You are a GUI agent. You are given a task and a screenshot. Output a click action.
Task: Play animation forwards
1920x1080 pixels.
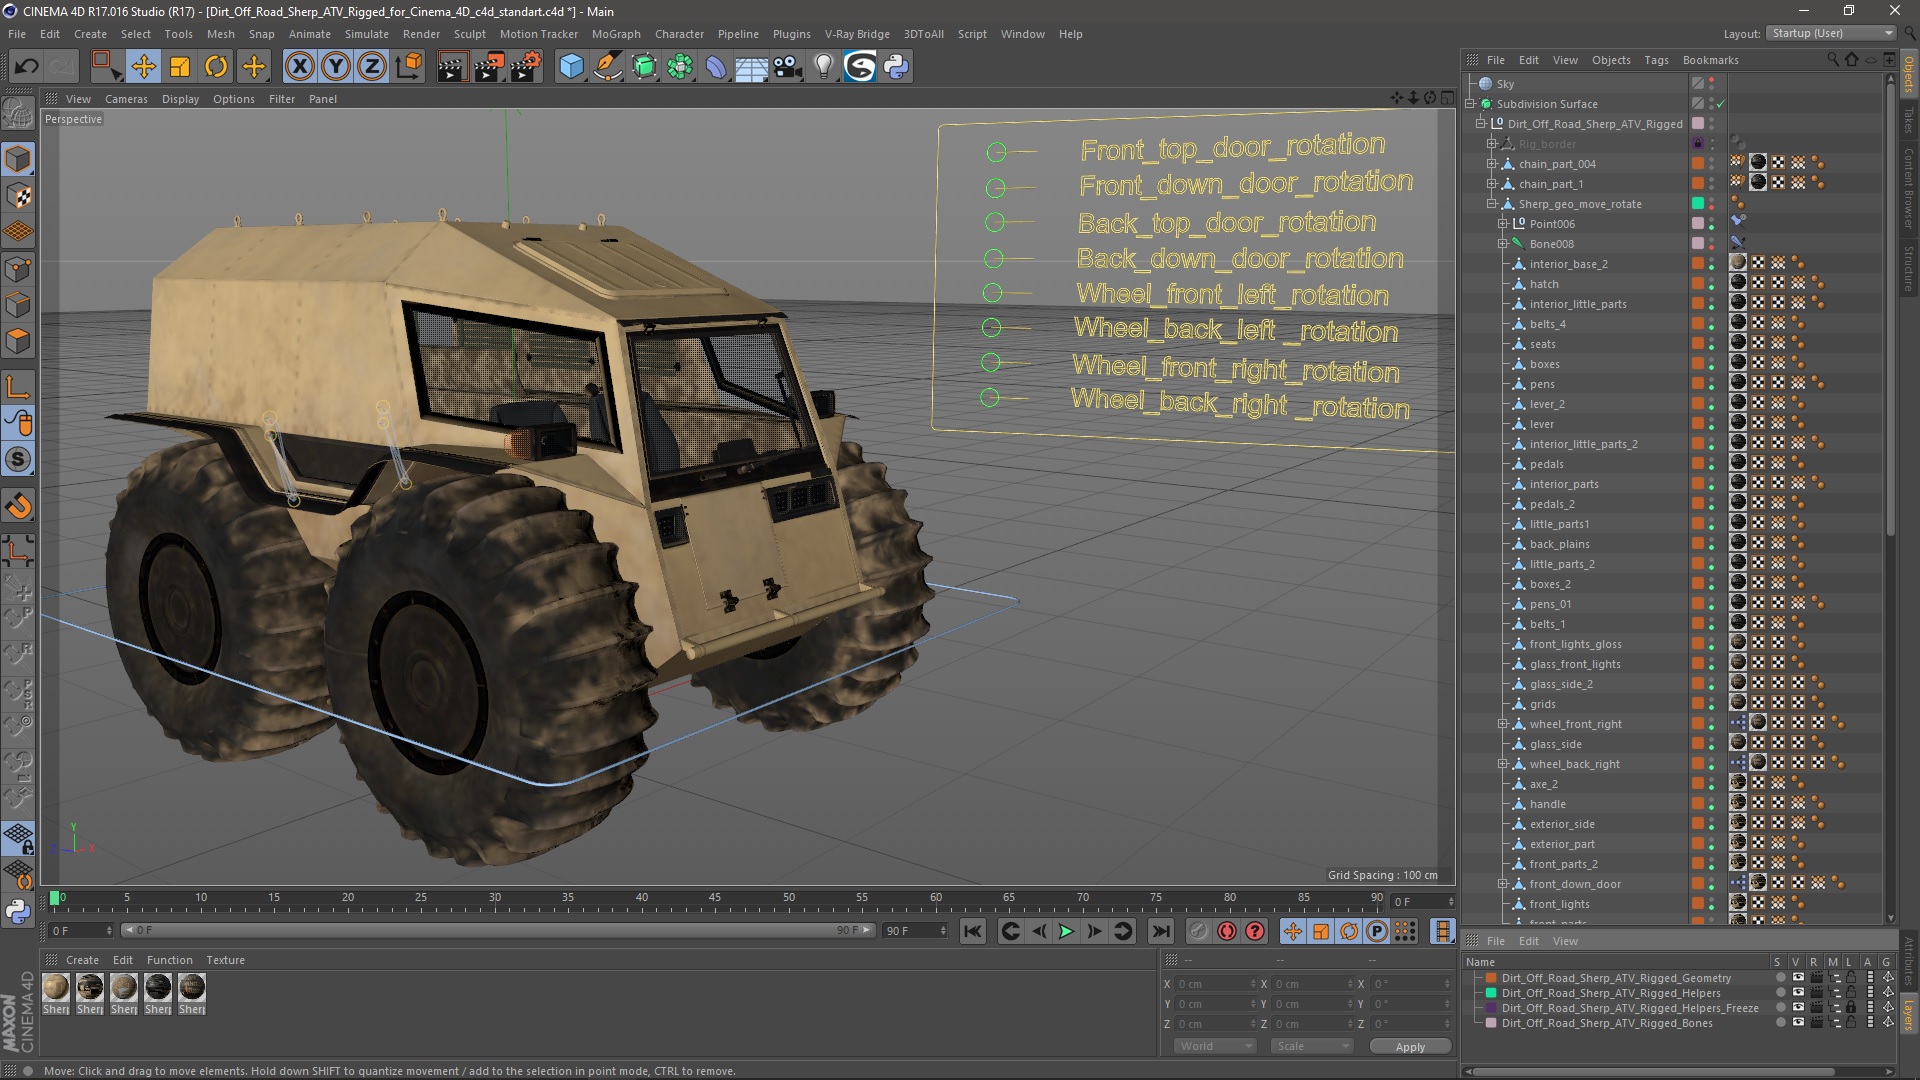1066,931
